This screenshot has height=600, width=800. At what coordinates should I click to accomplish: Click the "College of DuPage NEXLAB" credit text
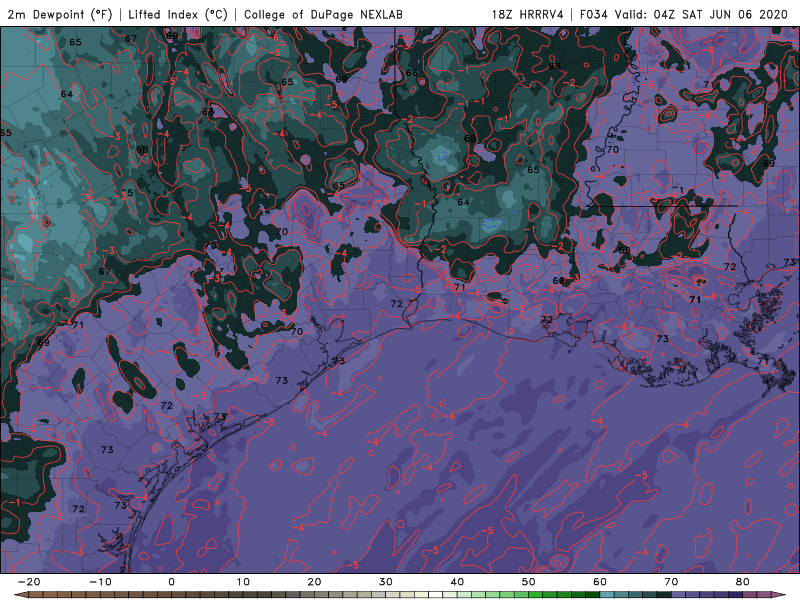point(323,14)
